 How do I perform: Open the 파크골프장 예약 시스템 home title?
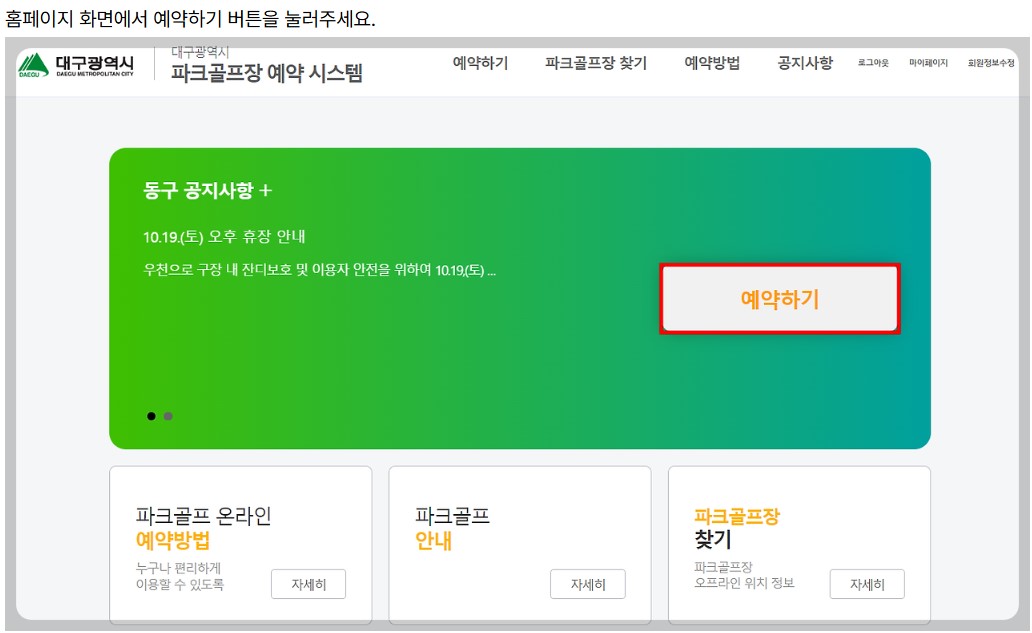[x=266, y=74]
